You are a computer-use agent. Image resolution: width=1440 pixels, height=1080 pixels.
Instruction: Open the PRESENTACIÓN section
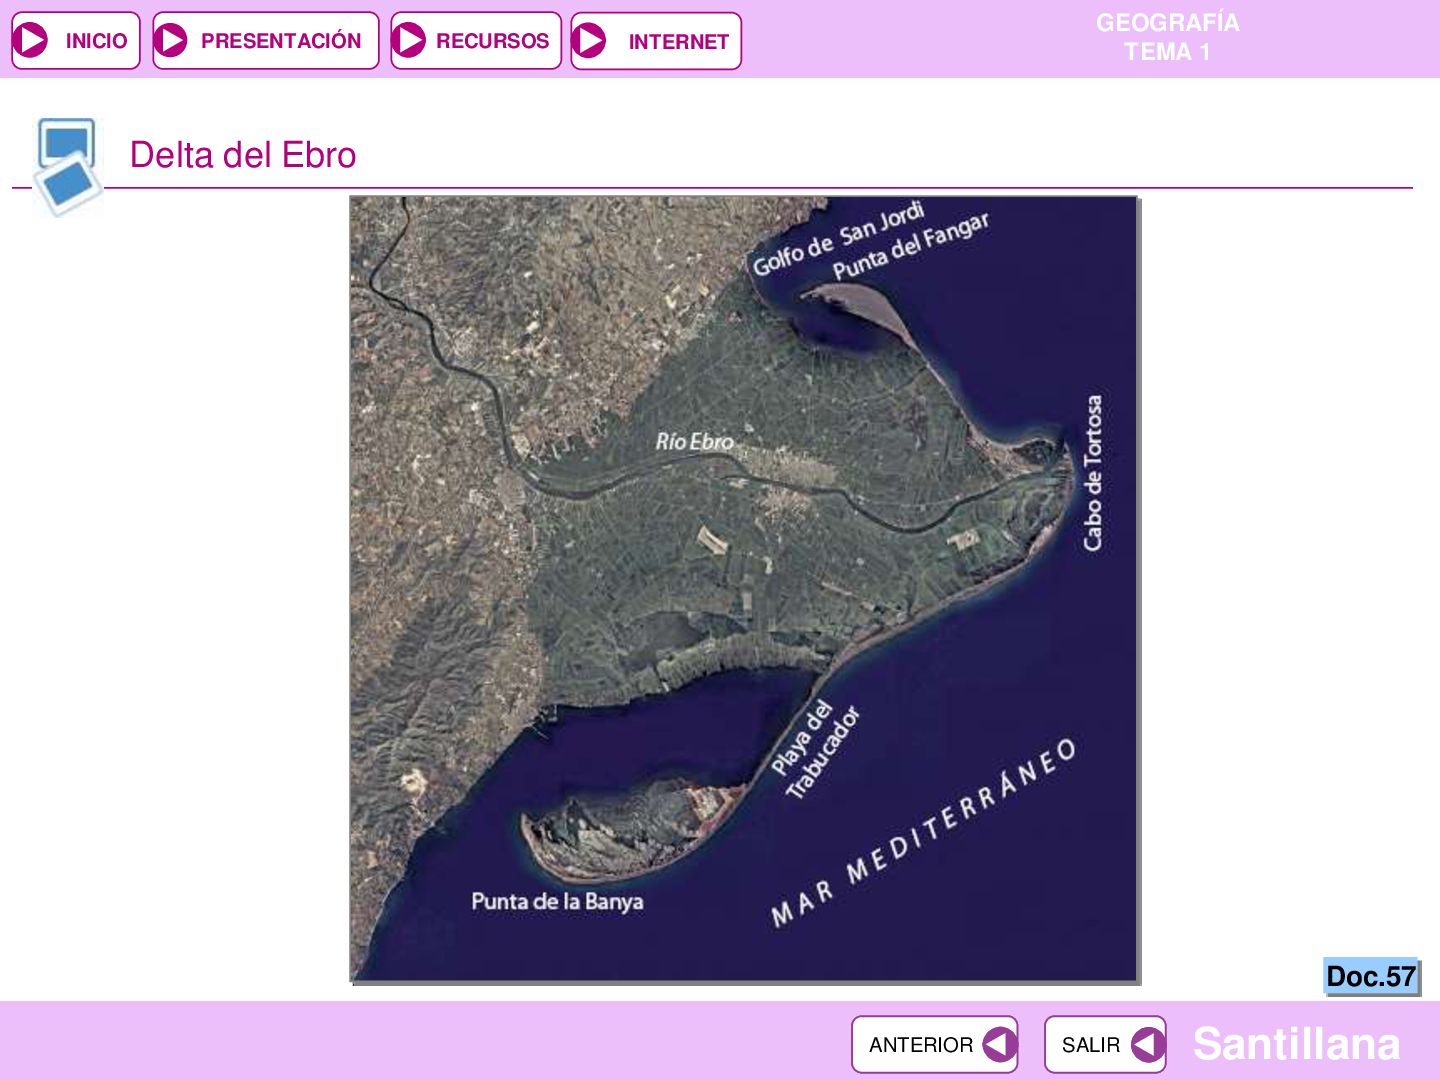pos(266,41)
